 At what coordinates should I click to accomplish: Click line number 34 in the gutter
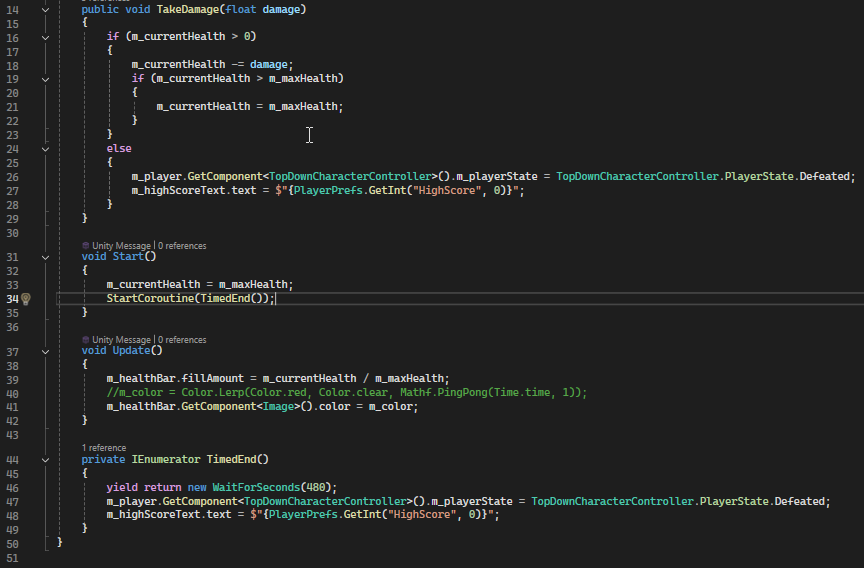[12, 299]
